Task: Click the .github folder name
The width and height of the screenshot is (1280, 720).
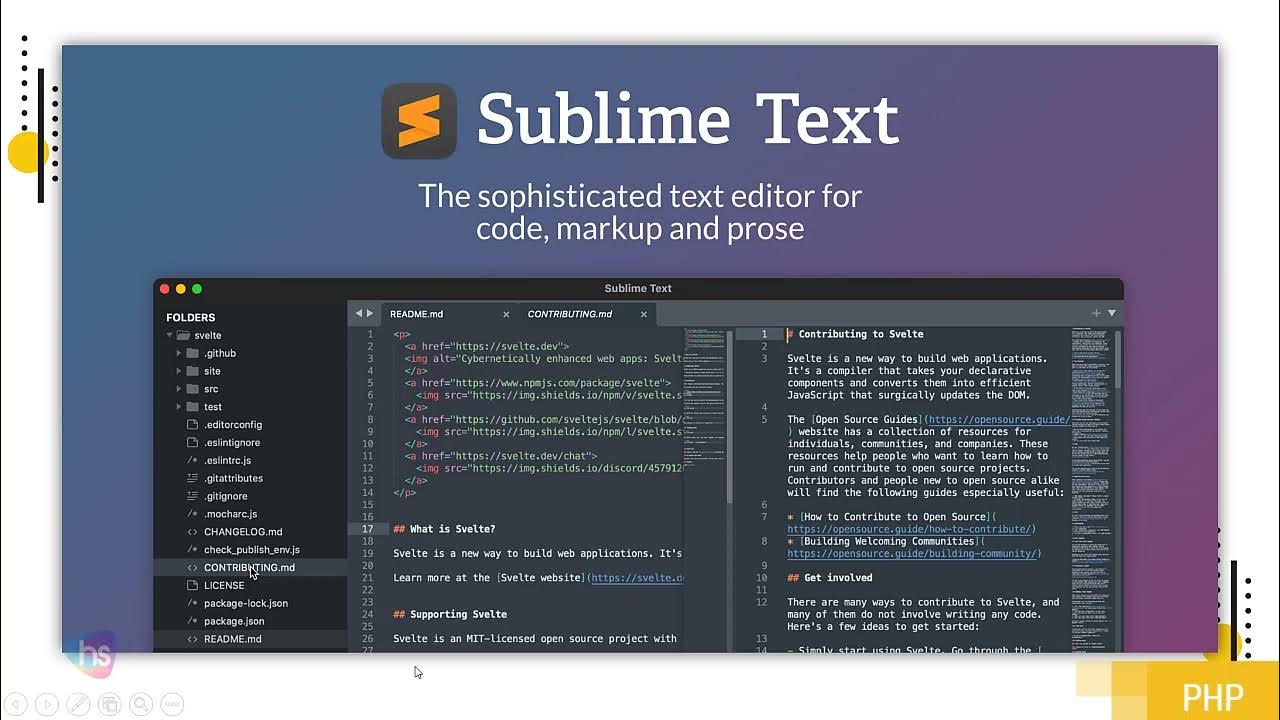Action: click(x=220, y=353)
